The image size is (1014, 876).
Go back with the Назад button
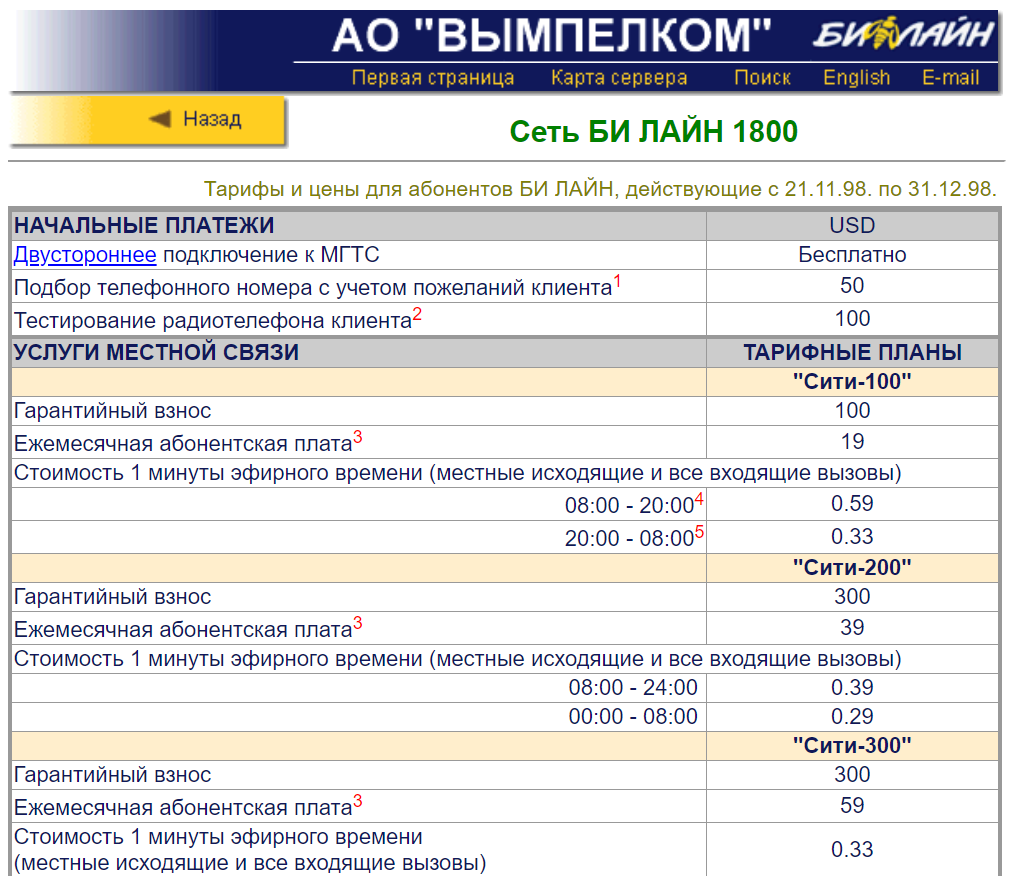point(148,120)
